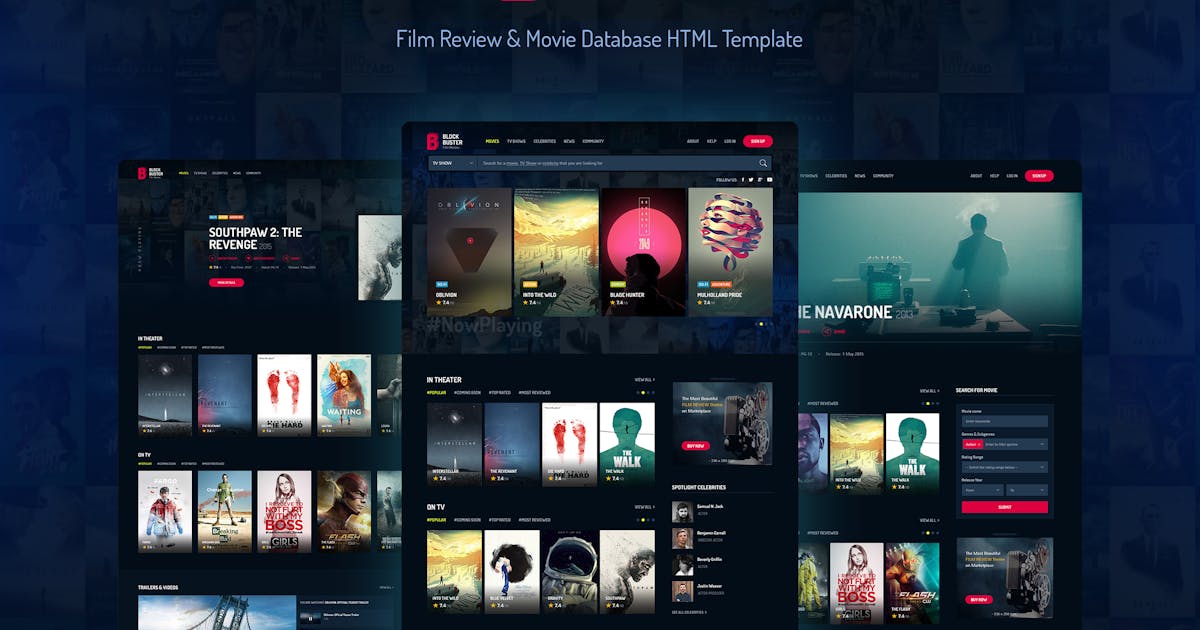
Task: Click the Blockbuster logo in left window
Action: pyautogui.click(x=150, y=173)
